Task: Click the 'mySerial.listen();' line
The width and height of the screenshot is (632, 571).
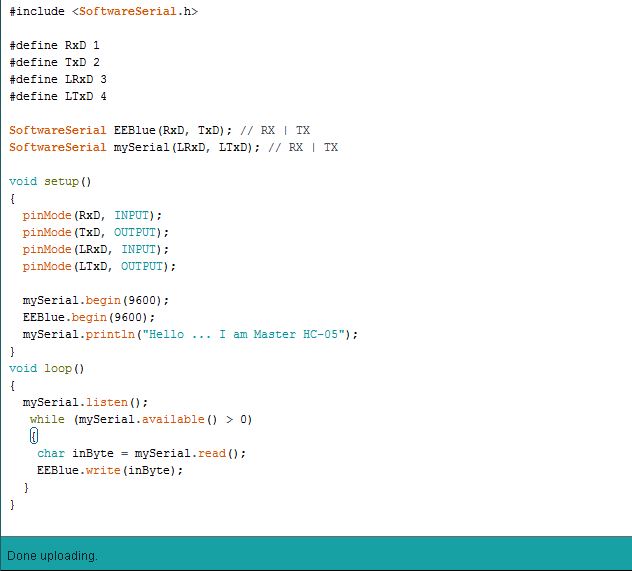Action: (85, 403)
